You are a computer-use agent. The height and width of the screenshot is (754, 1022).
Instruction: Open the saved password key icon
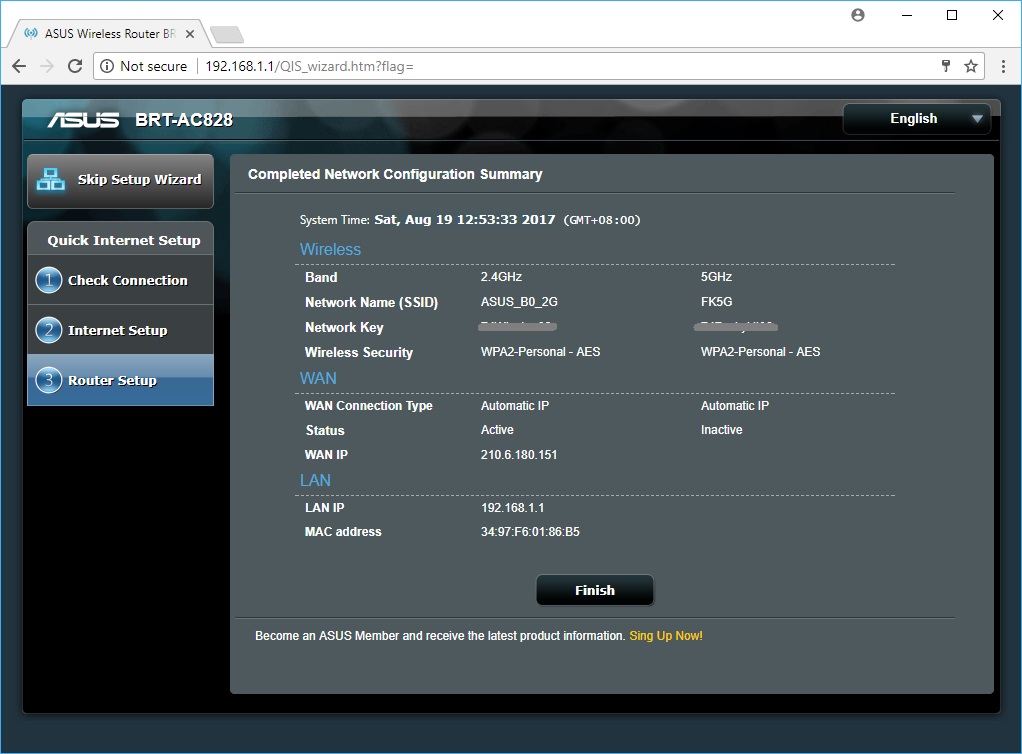945,66
